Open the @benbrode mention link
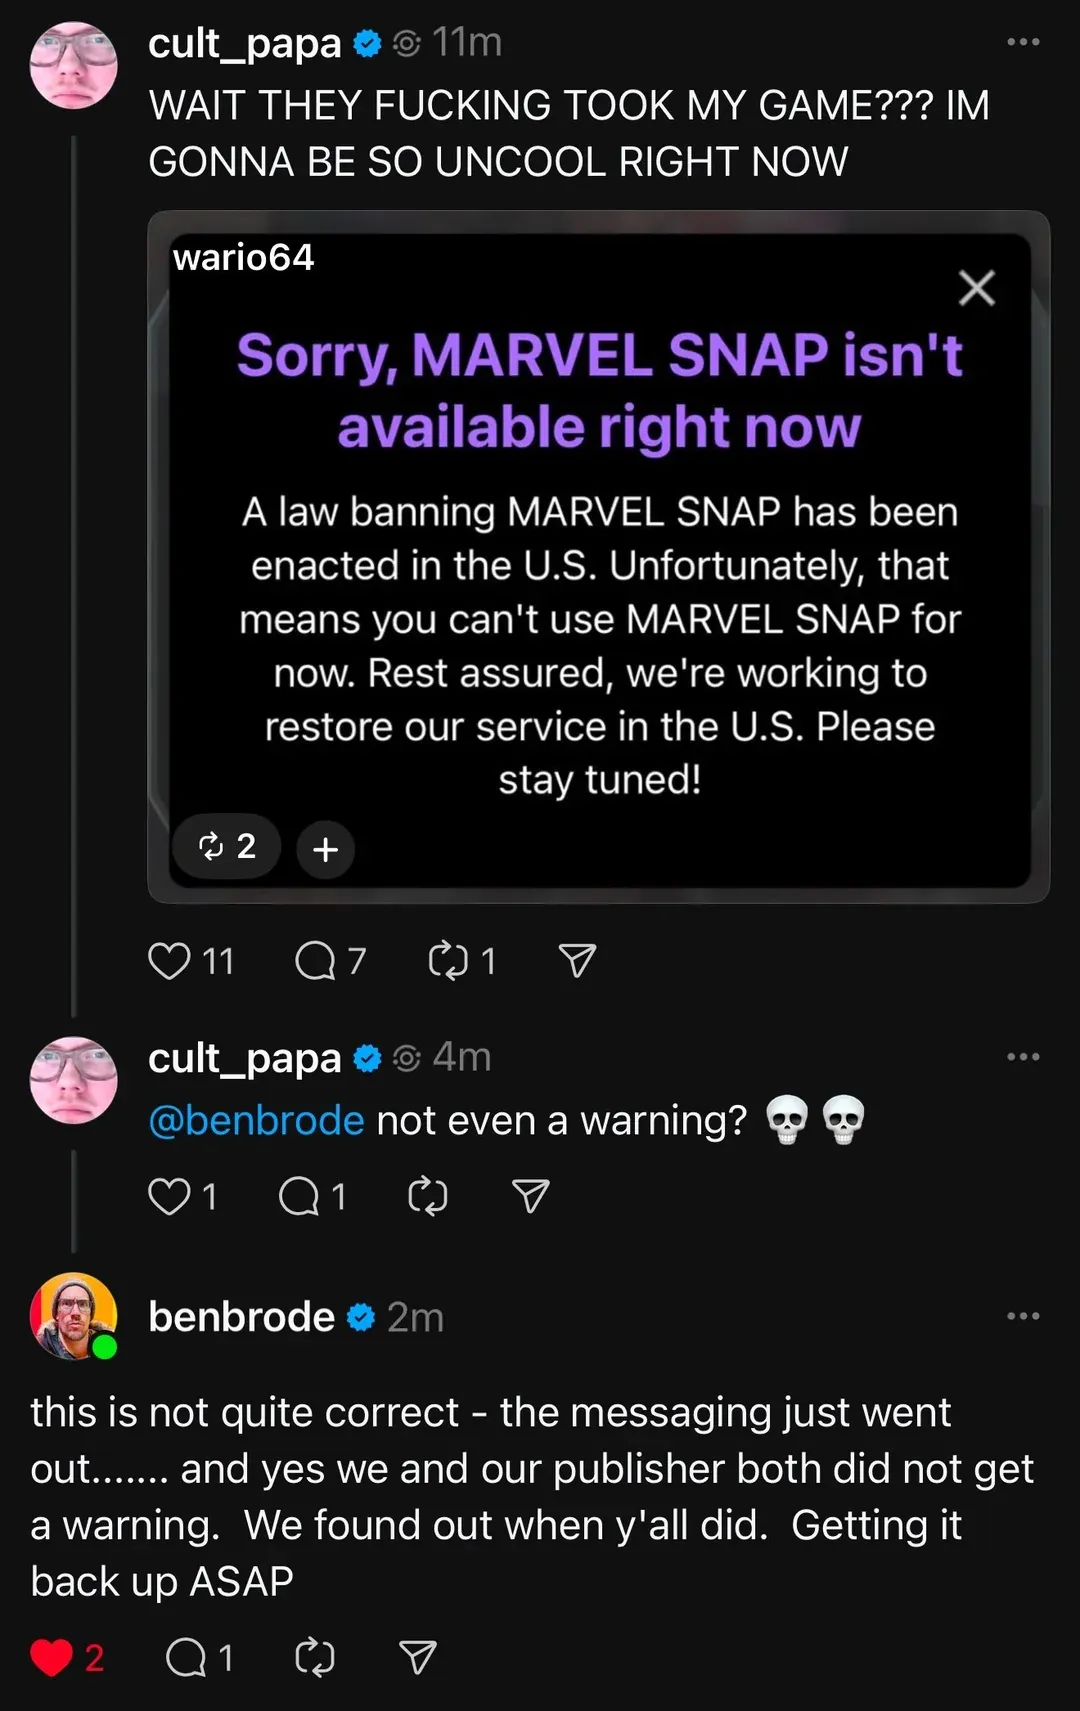The image size is (1080, 1711). [256, 1120]
